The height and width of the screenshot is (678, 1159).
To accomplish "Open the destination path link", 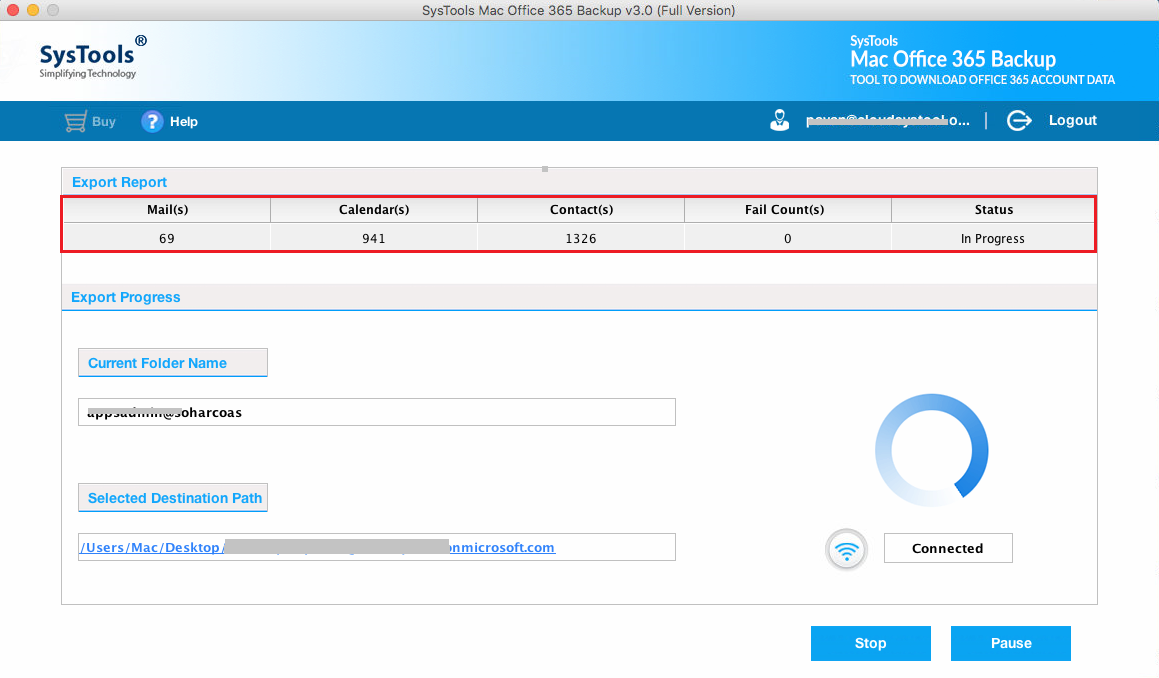I will pos(318,547).
